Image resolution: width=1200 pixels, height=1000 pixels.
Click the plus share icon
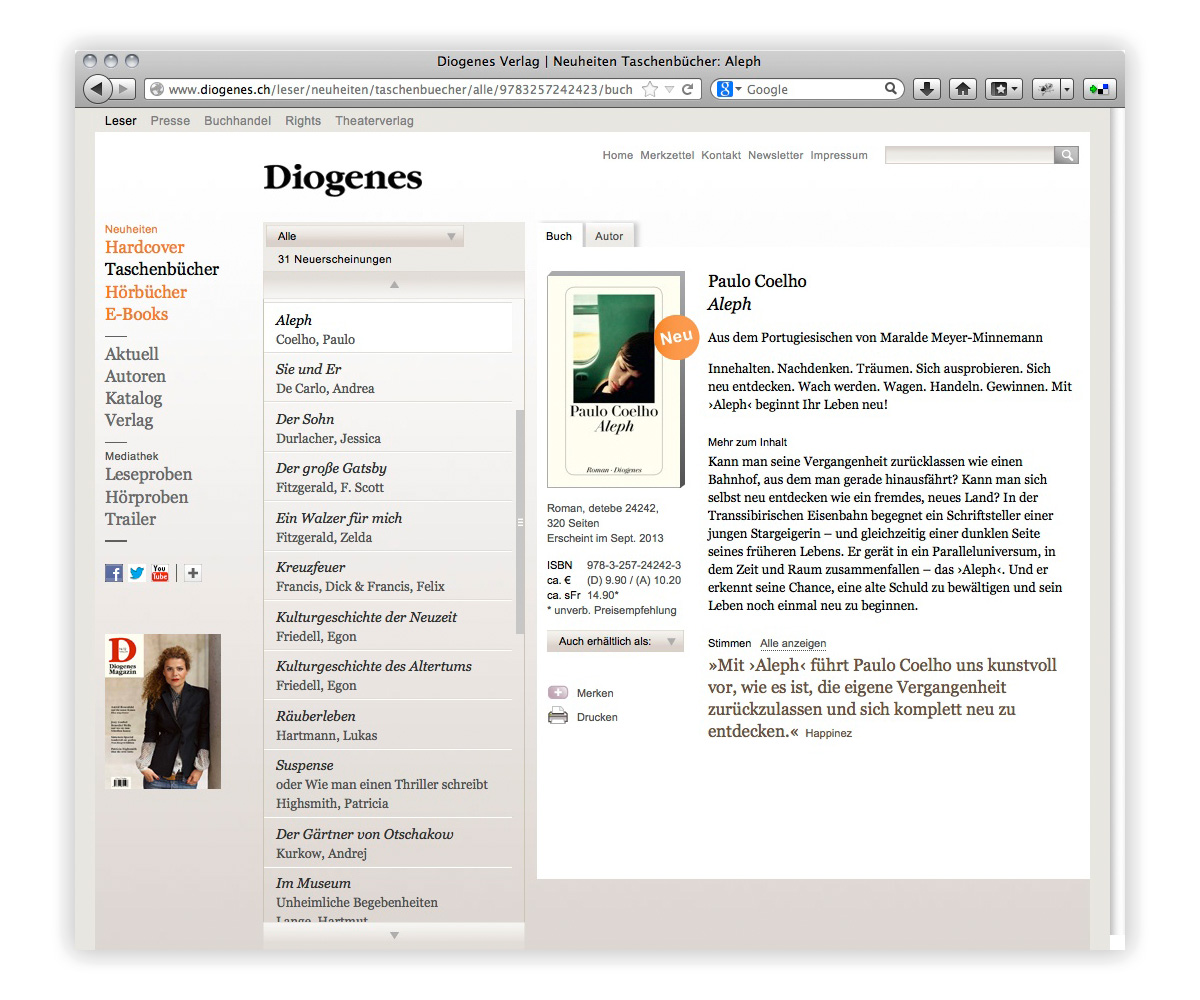click(193, 573)
